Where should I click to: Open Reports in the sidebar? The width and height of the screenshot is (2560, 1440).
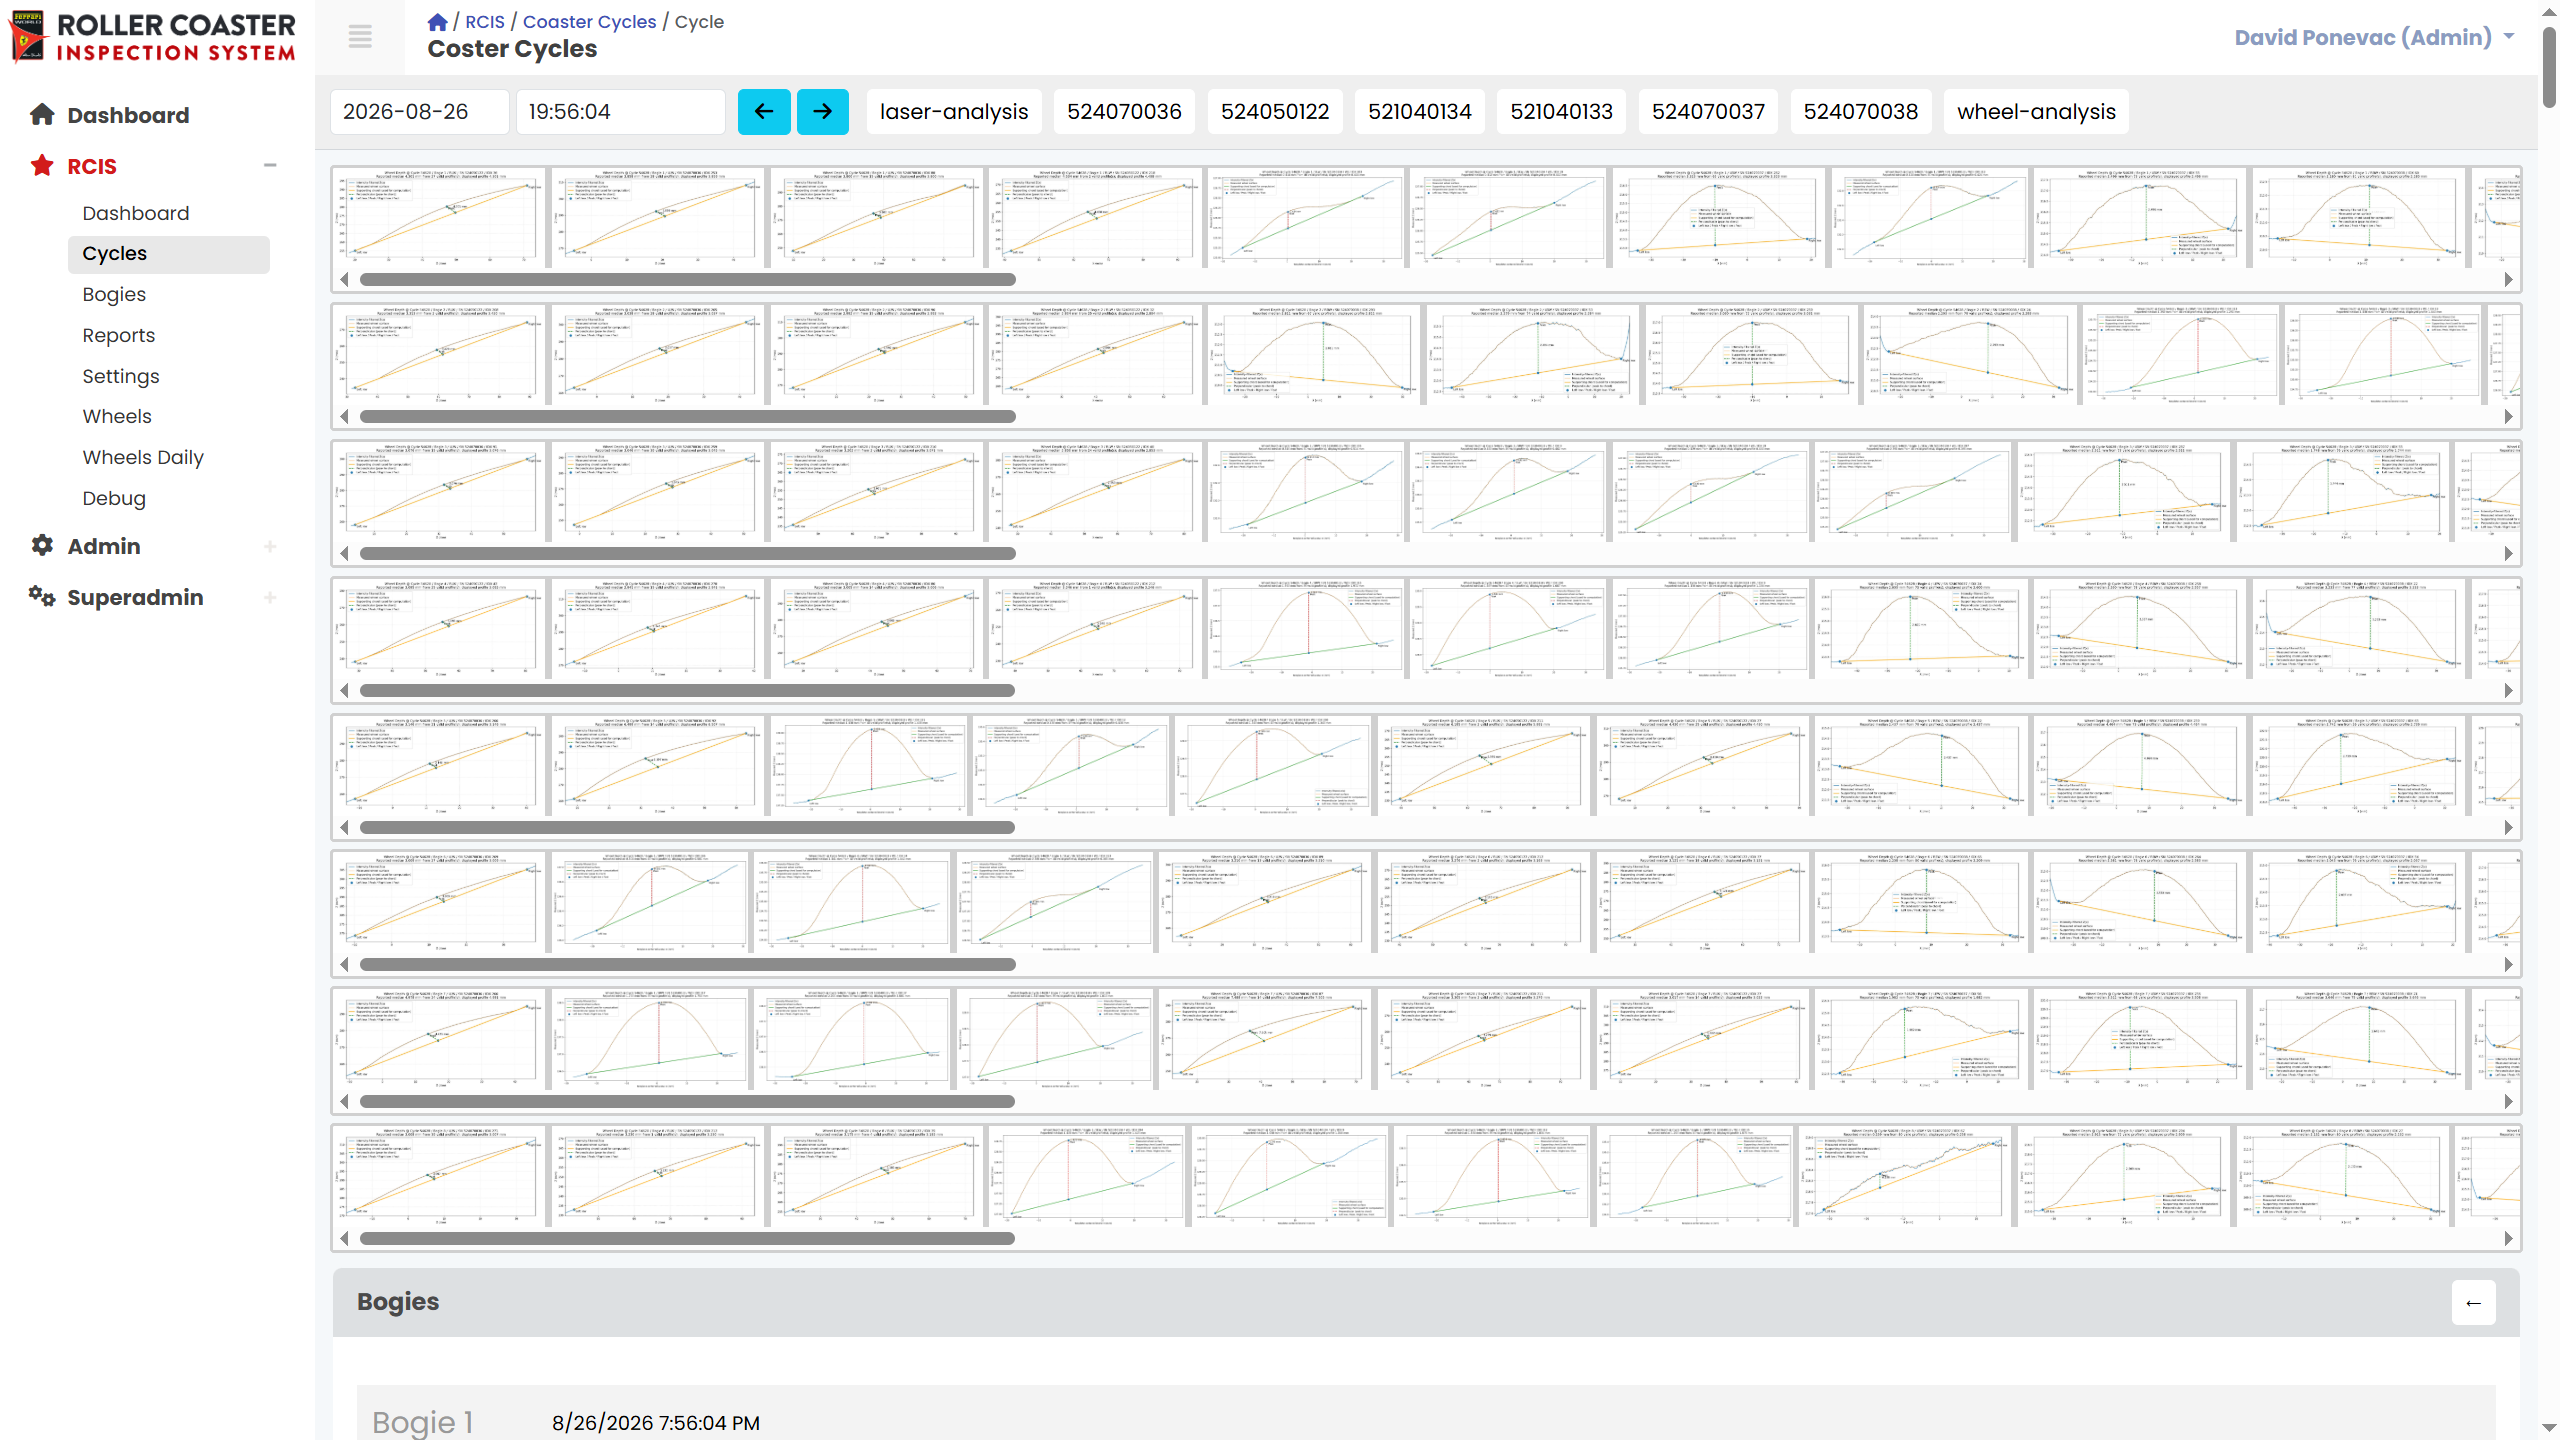[119, 335]
